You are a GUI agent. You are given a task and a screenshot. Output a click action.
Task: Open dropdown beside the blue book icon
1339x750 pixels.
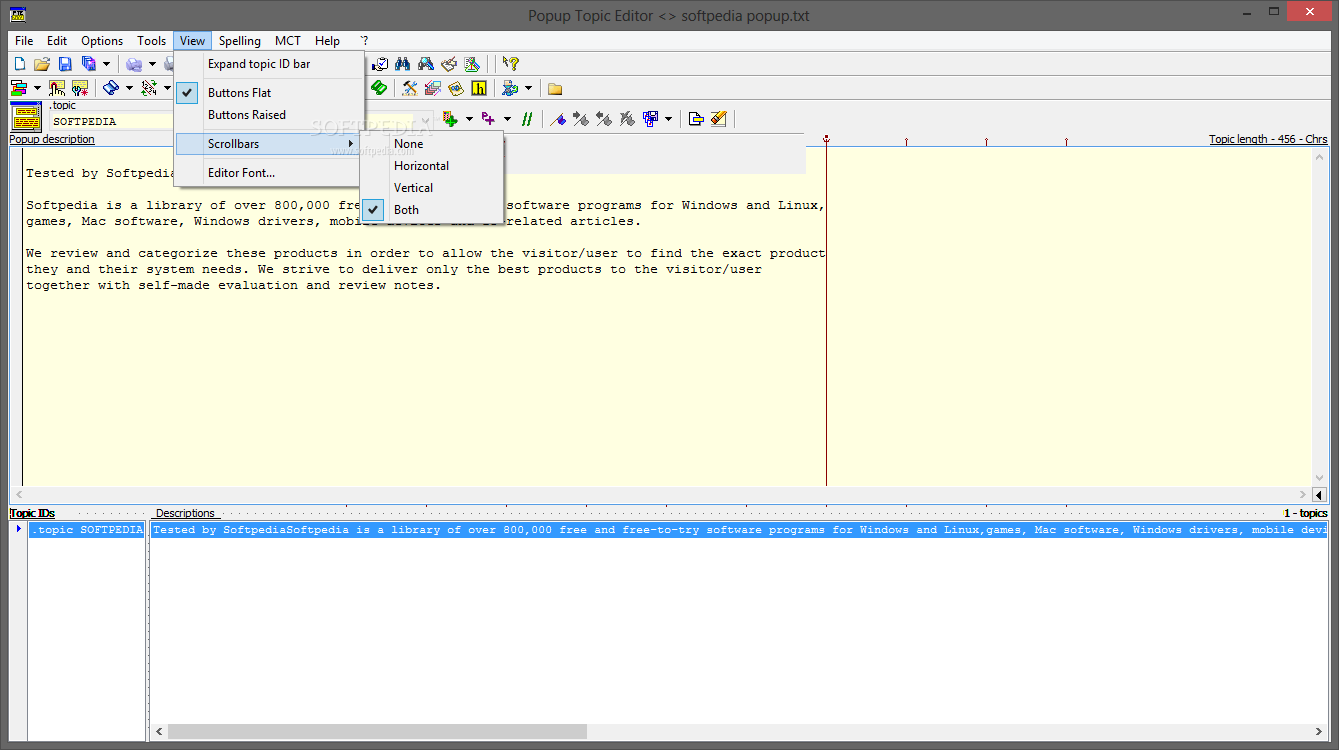[x=129, y=88]
